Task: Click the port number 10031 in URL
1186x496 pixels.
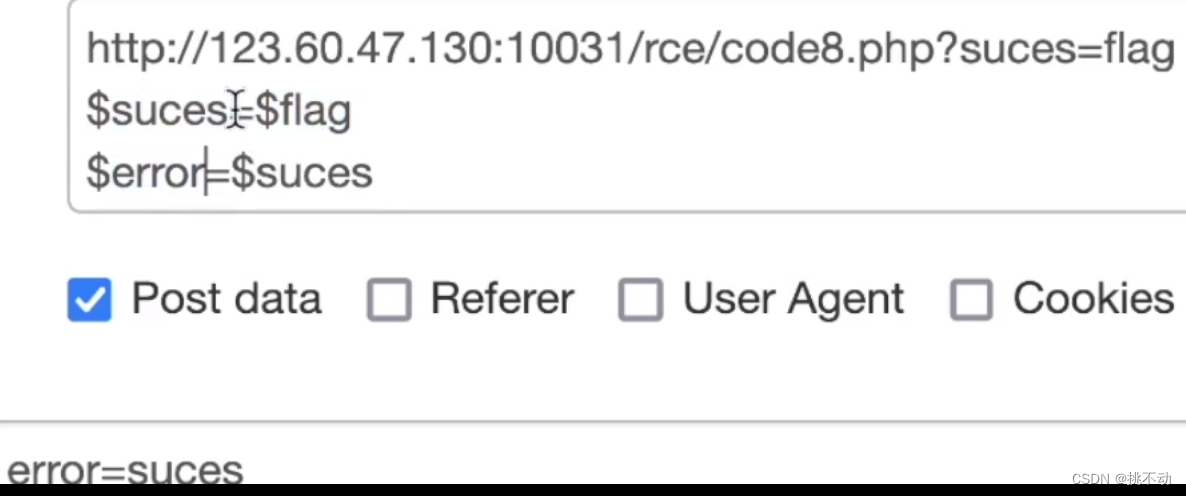Action: [559, 48]
